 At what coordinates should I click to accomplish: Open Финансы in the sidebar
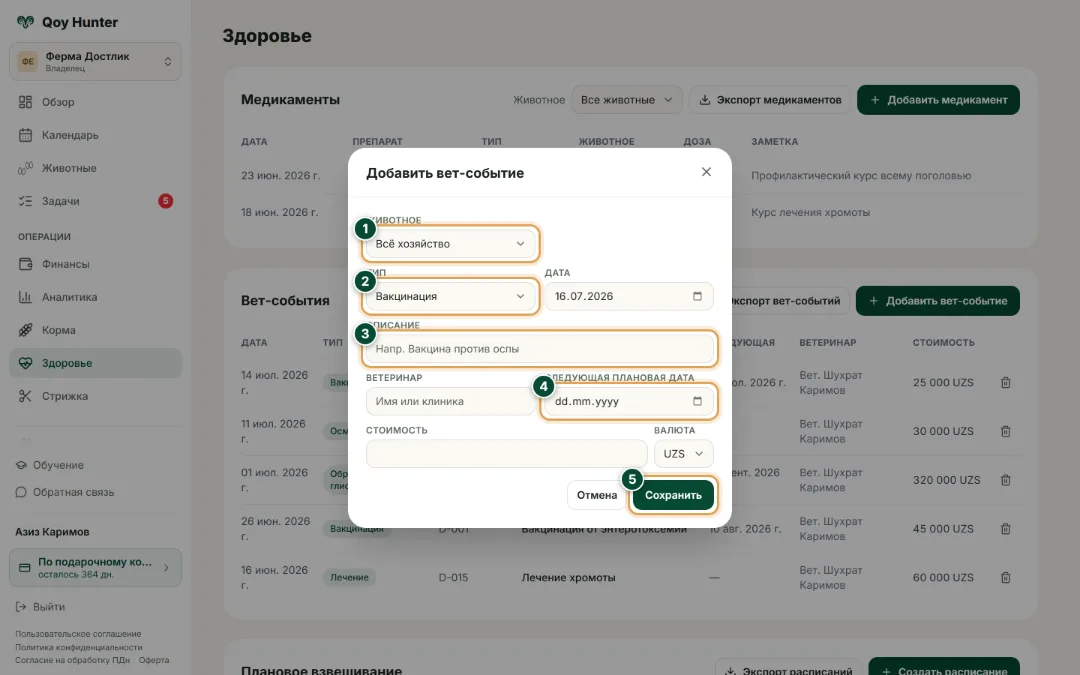point(95,264)
